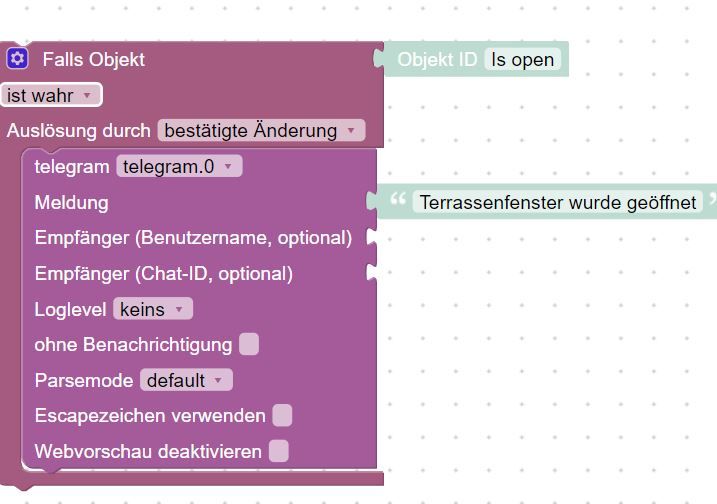Edit the 'Terrassenfenster wurde geöffnet' text field
Viewport: 717px width, 504px height.
click(x=557, y=202)
